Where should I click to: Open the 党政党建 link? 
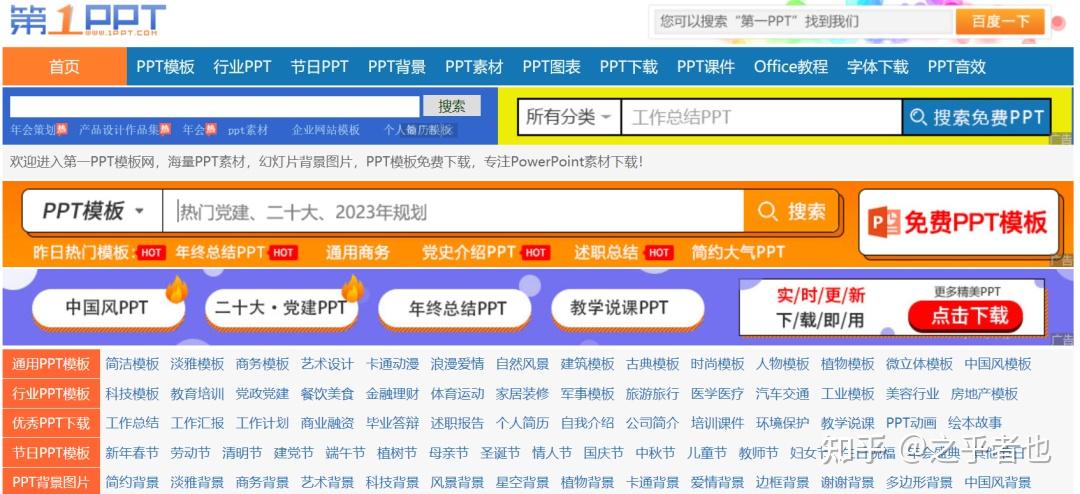click(x=262, y=393)
